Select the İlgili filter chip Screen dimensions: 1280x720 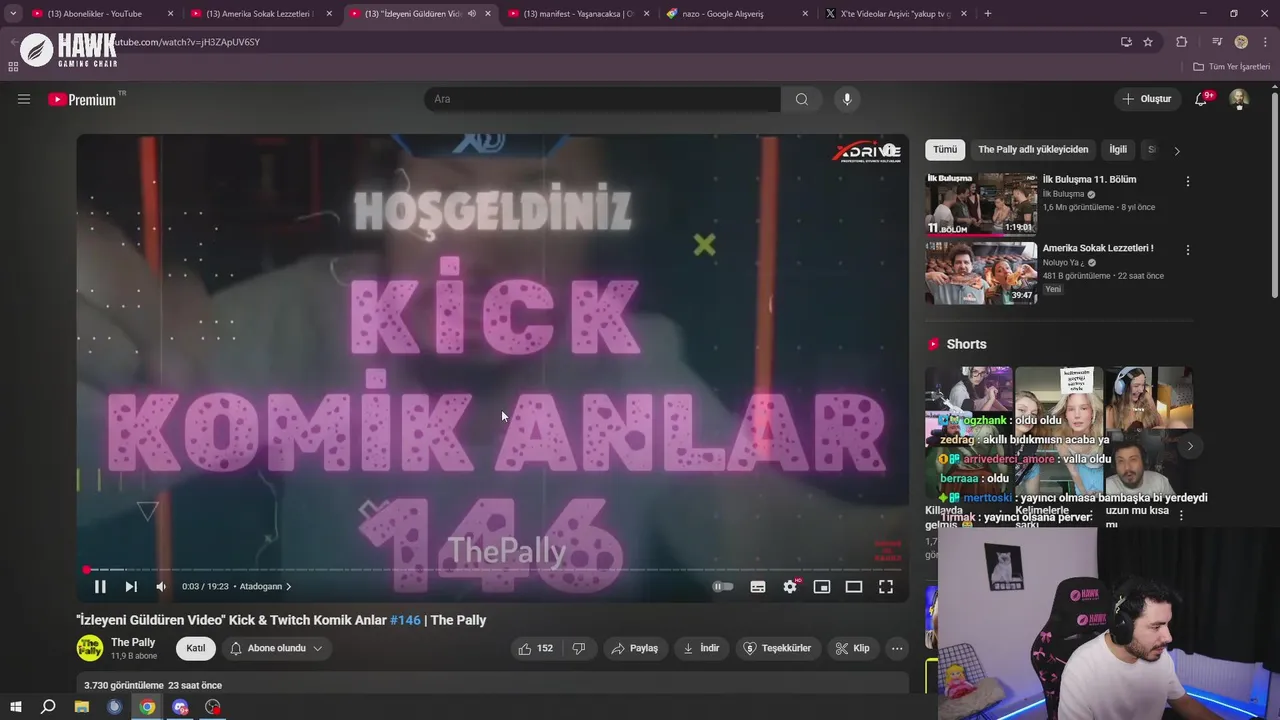click(1118, 150)
